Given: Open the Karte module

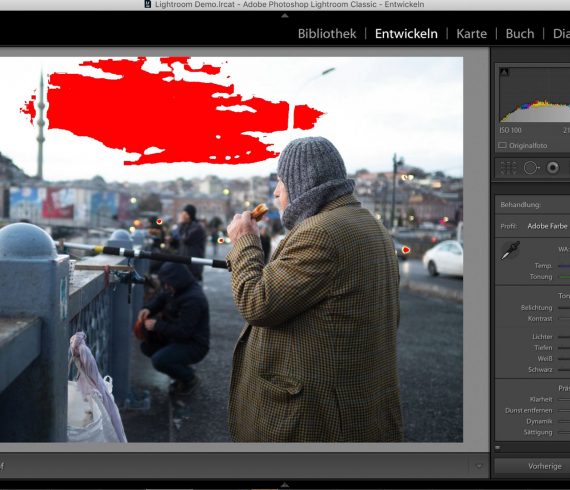Looking at the screenshot, I should click(x=471, y=33).
